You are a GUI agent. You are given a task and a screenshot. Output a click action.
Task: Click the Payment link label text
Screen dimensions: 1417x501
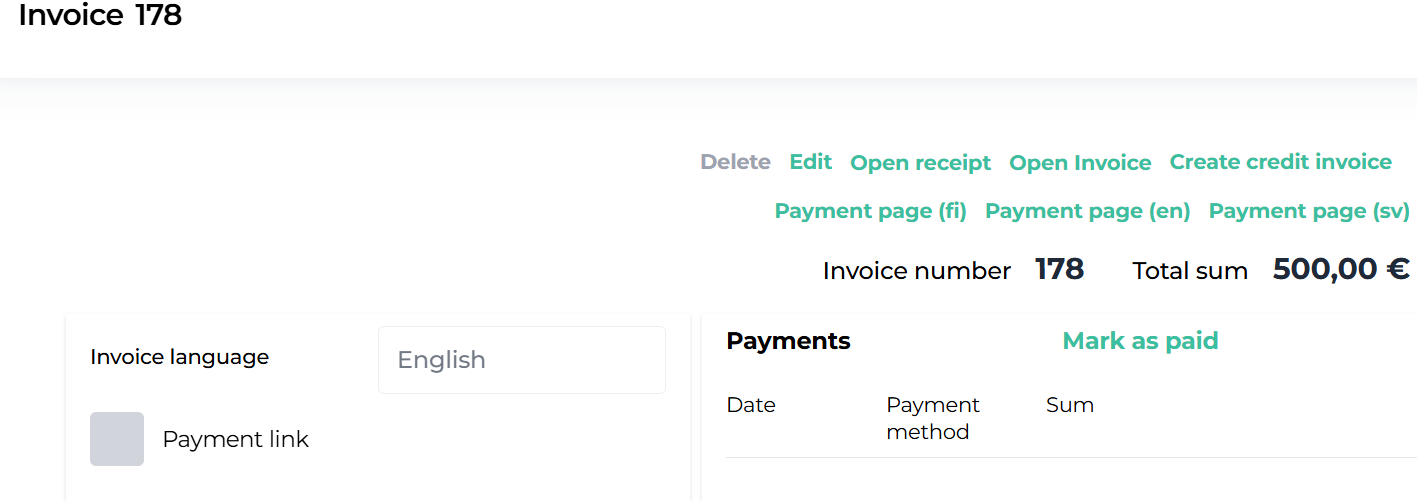[236, 439]
